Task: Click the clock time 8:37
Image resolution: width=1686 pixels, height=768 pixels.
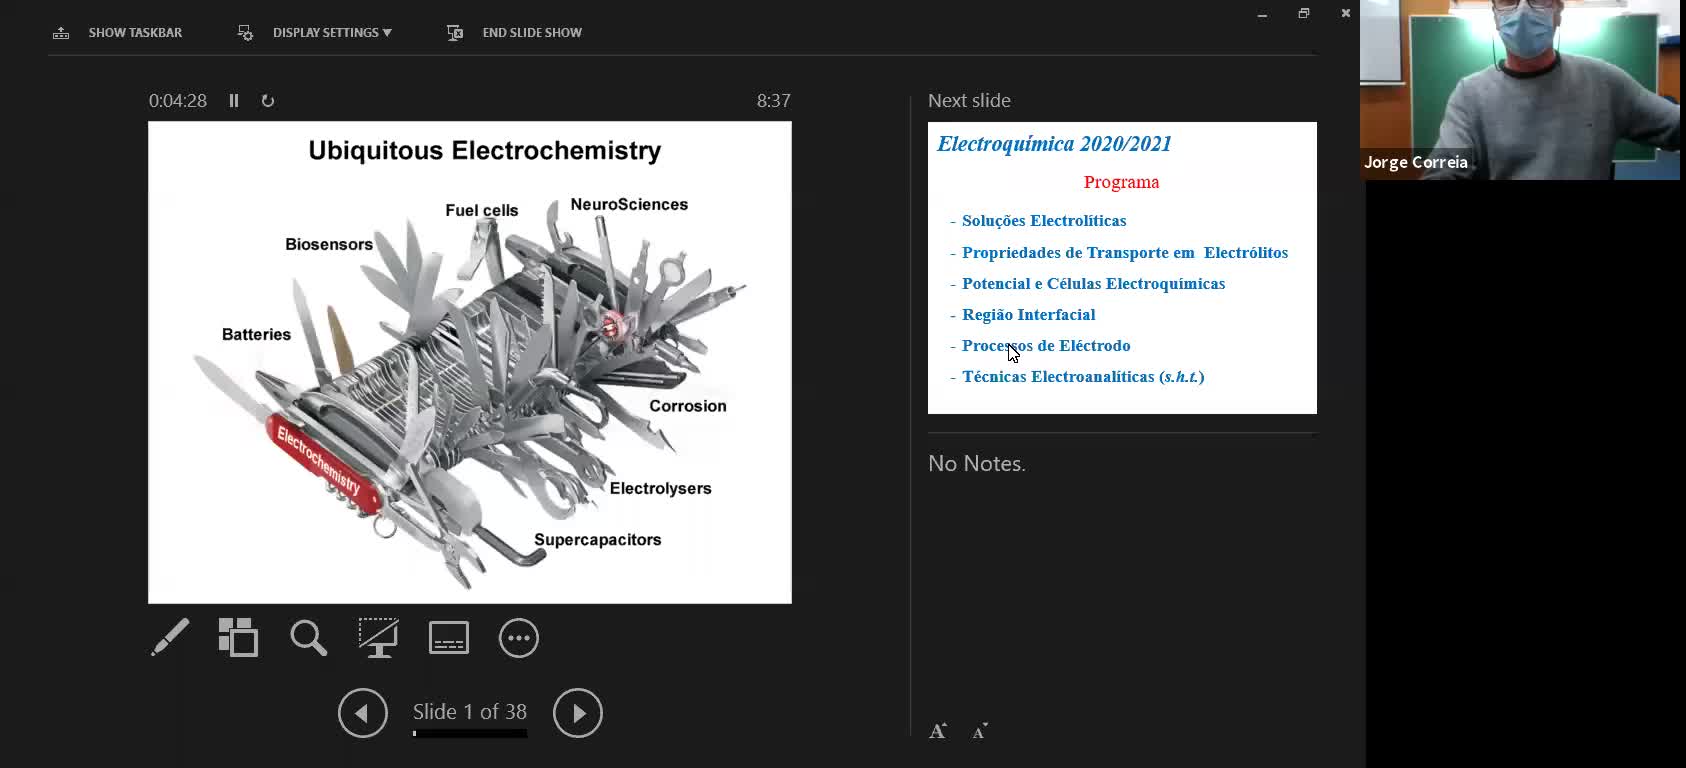Action: click(x=774, y=101)
